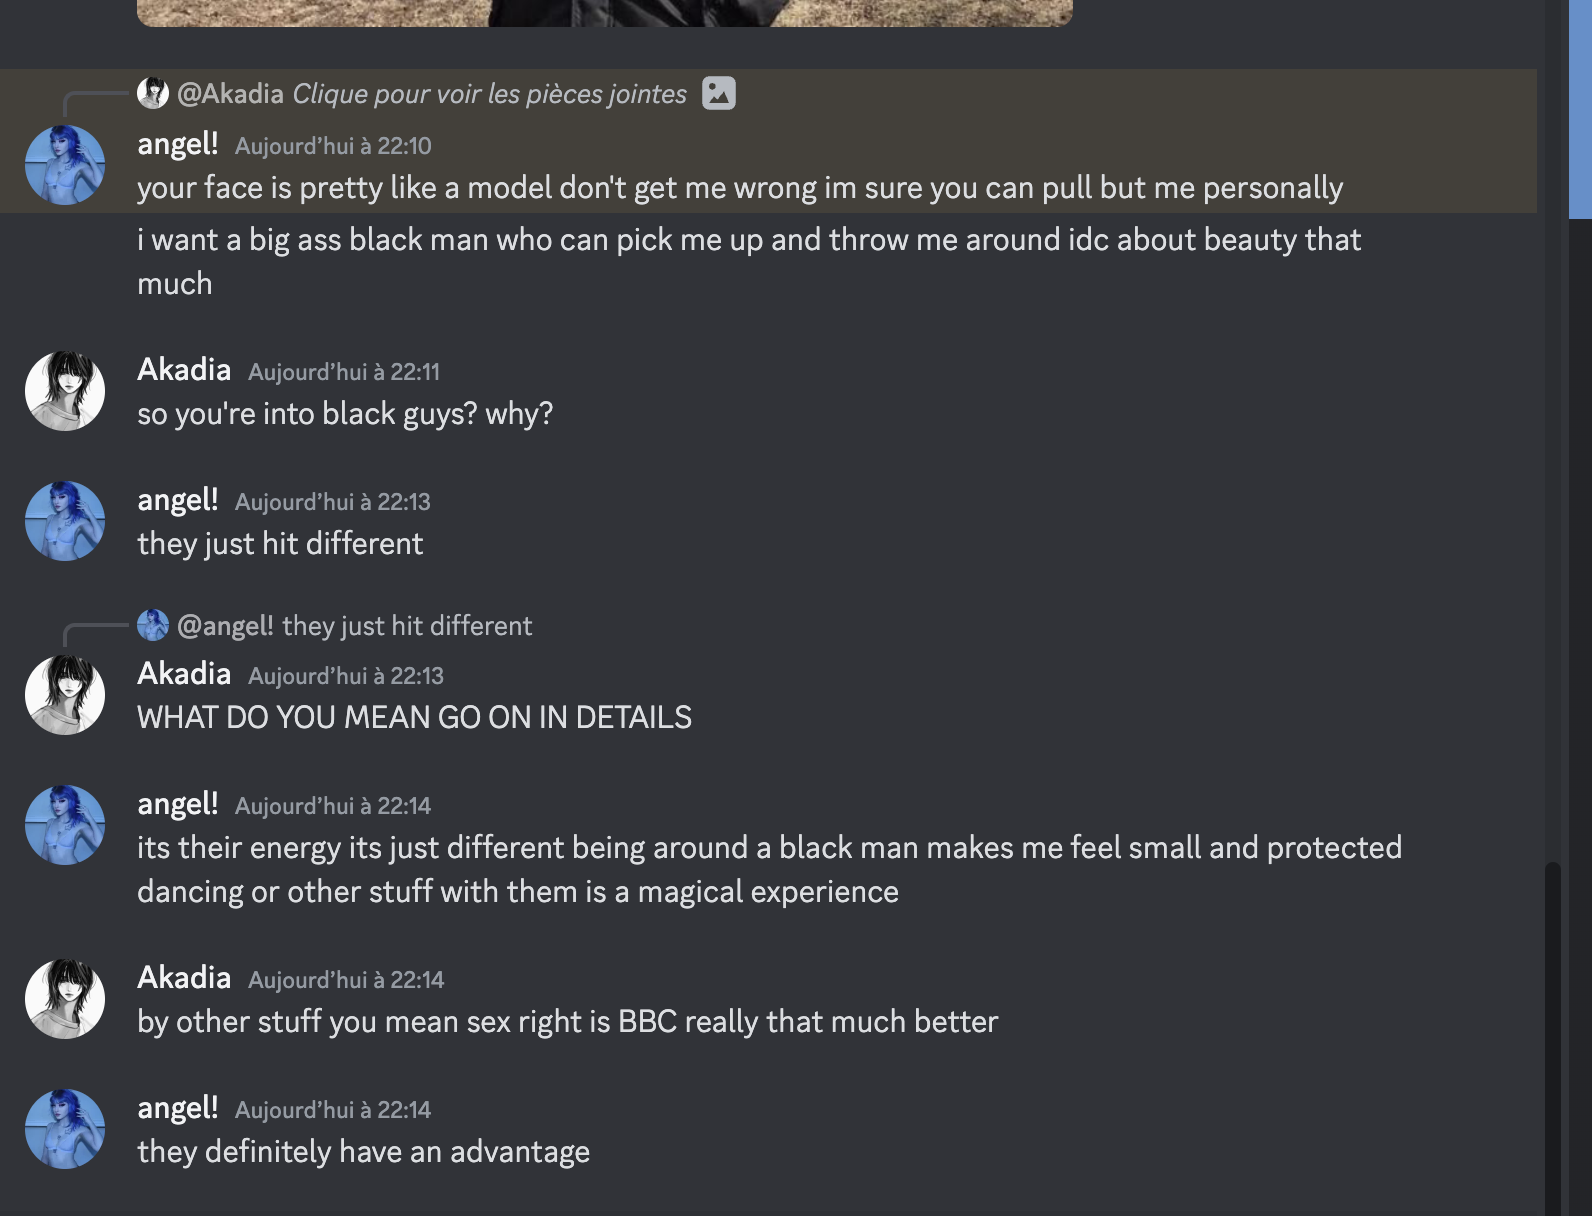Click username Akadia at the 22:11 message

[184, 370]
